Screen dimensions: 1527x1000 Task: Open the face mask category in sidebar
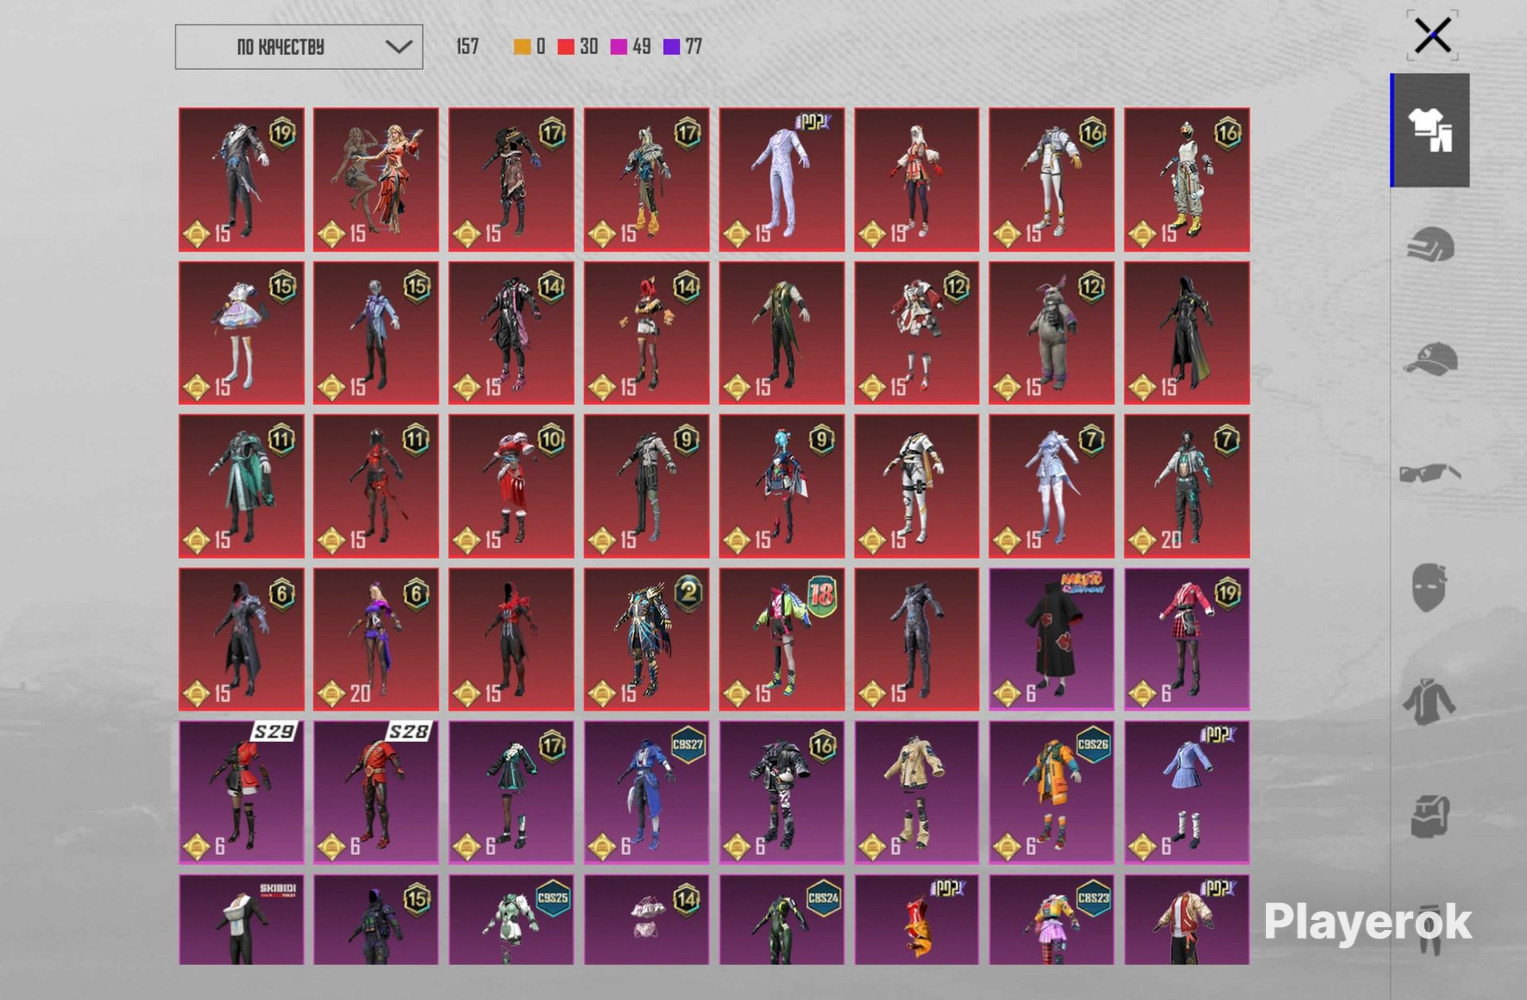point(1430,586)
